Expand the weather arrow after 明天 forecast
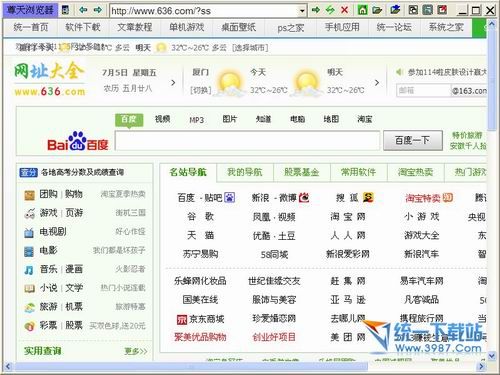The height and width of the screenshot is (375, 500). (377, 82)
